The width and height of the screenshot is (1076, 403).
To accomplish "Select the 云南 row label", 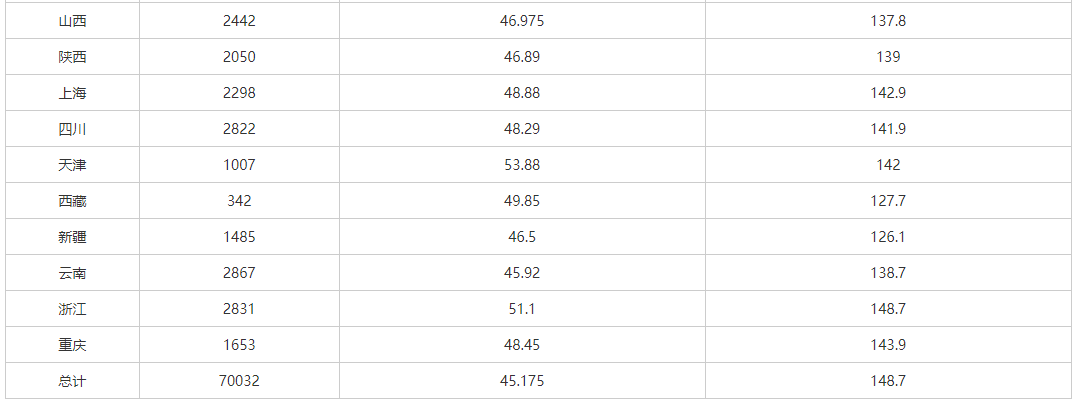I will 72,273.
